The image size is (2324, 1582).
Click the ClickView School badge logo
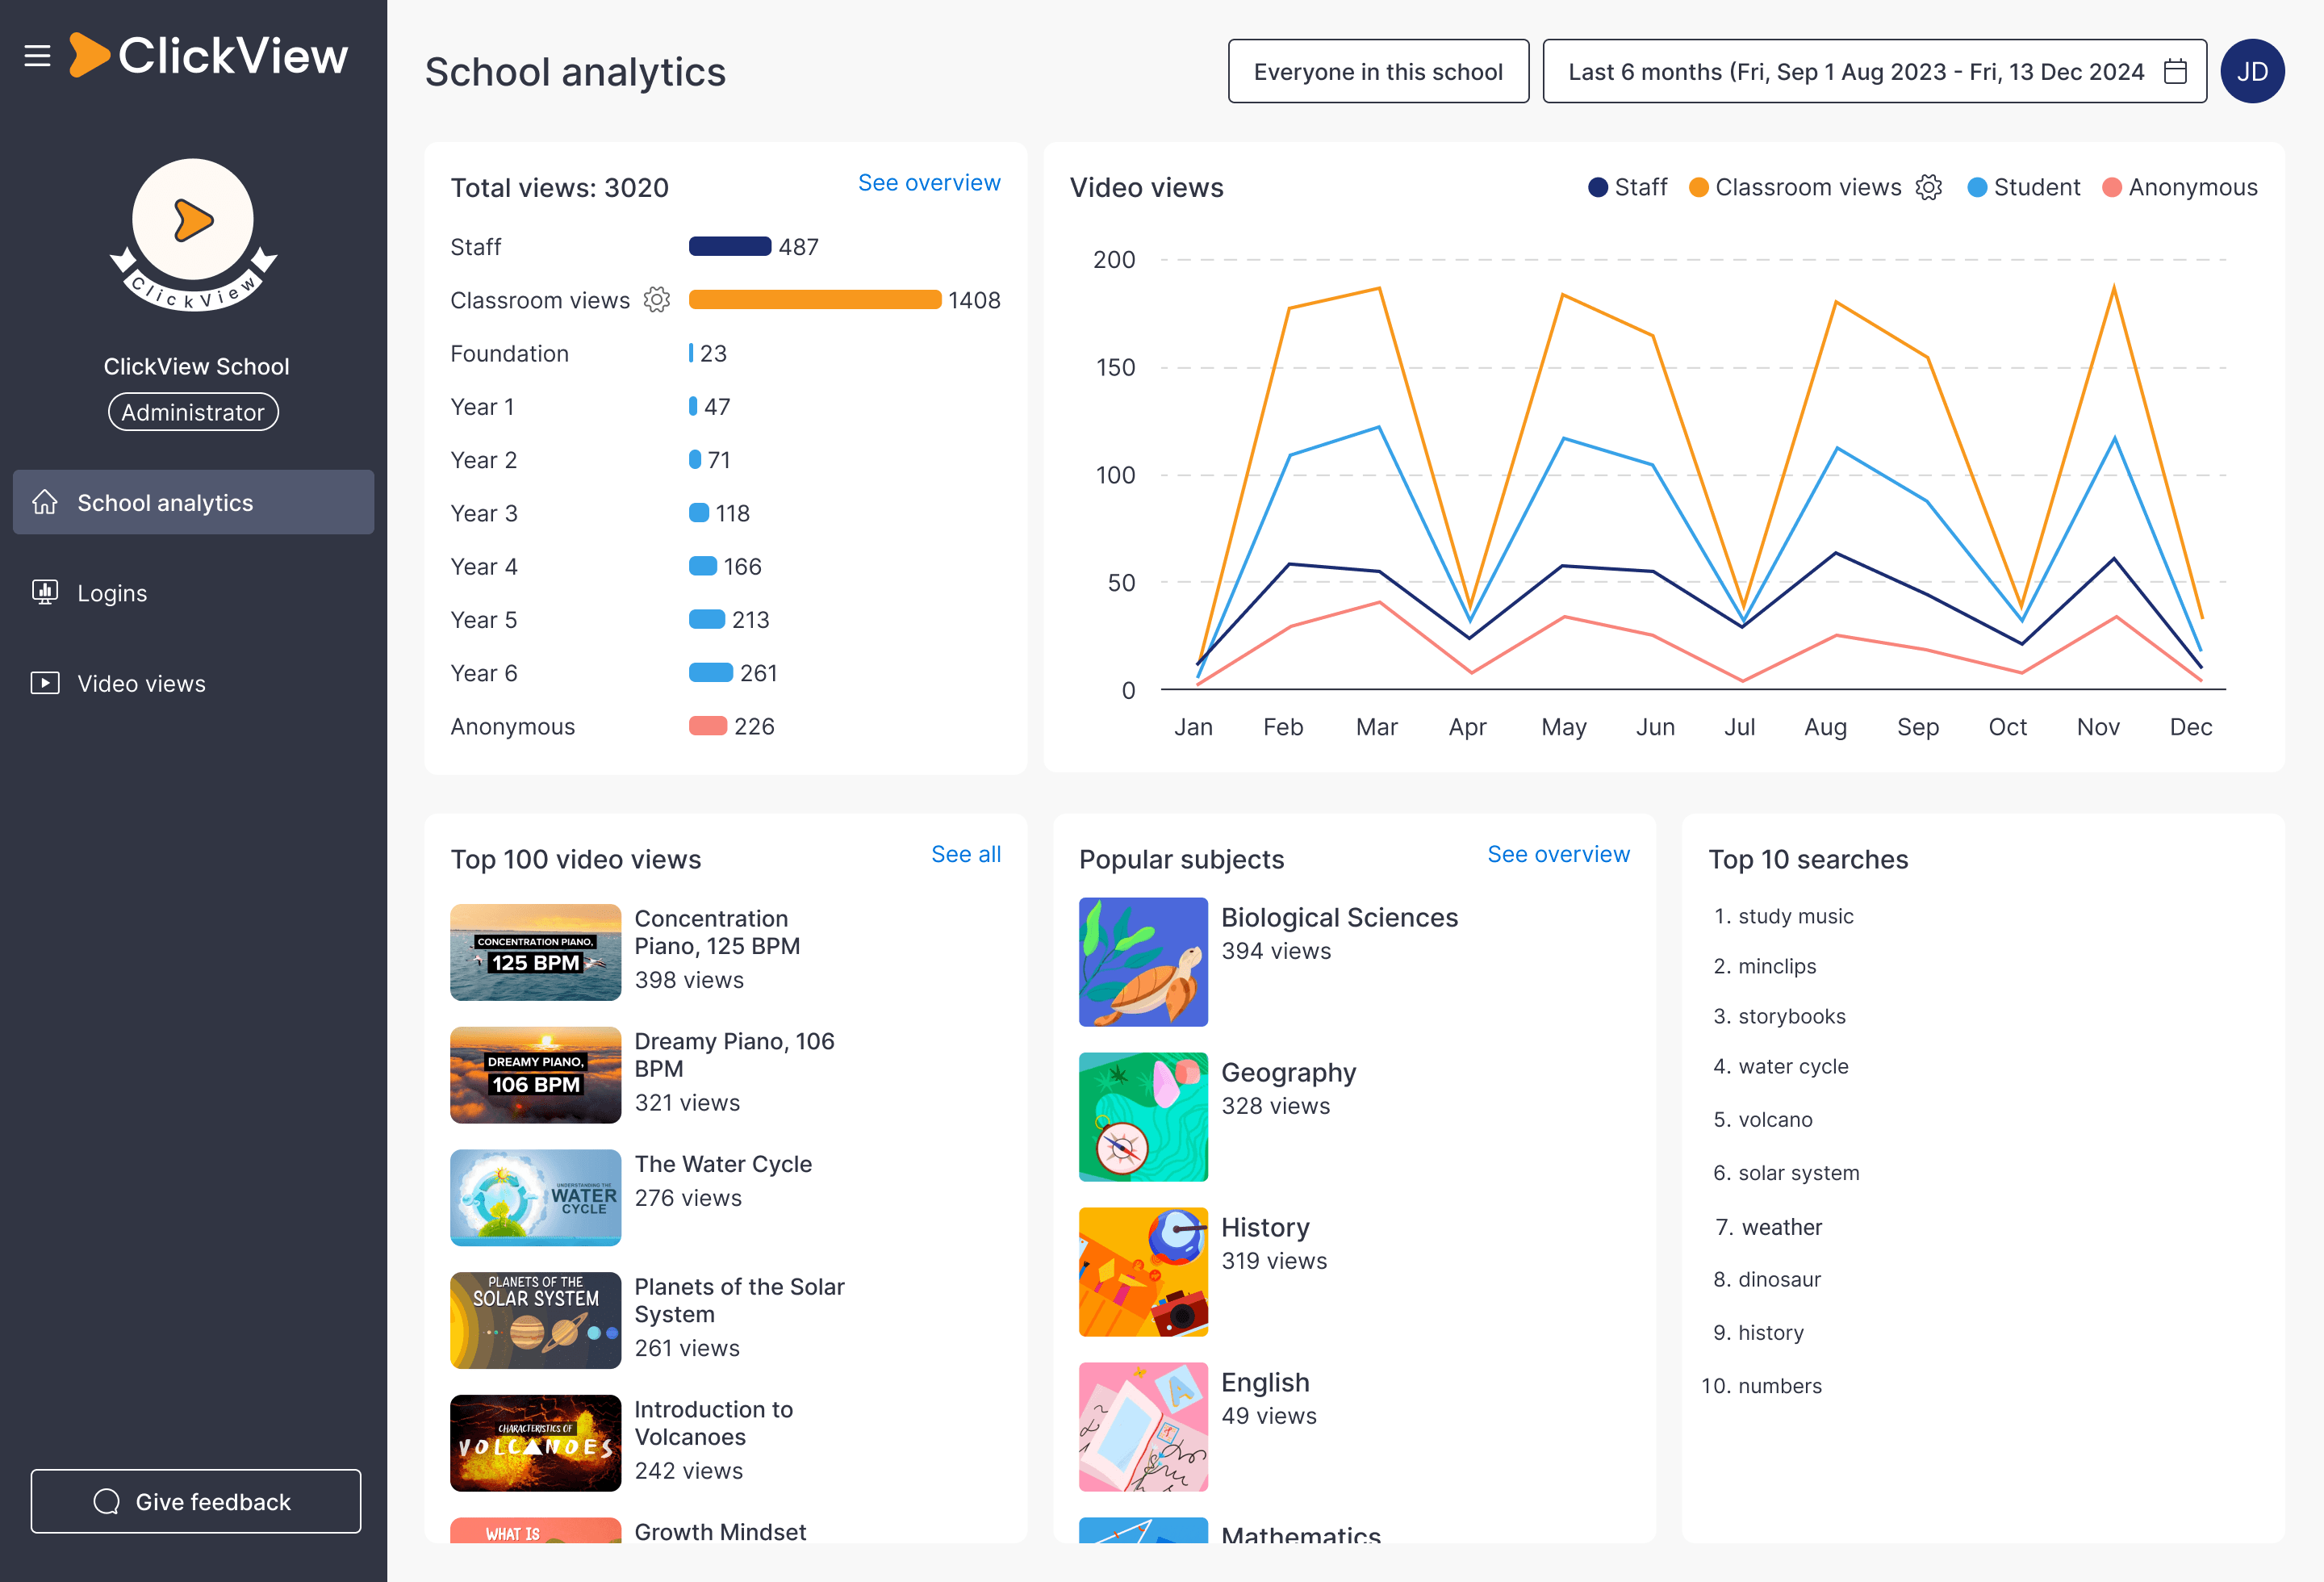point(193,234)
